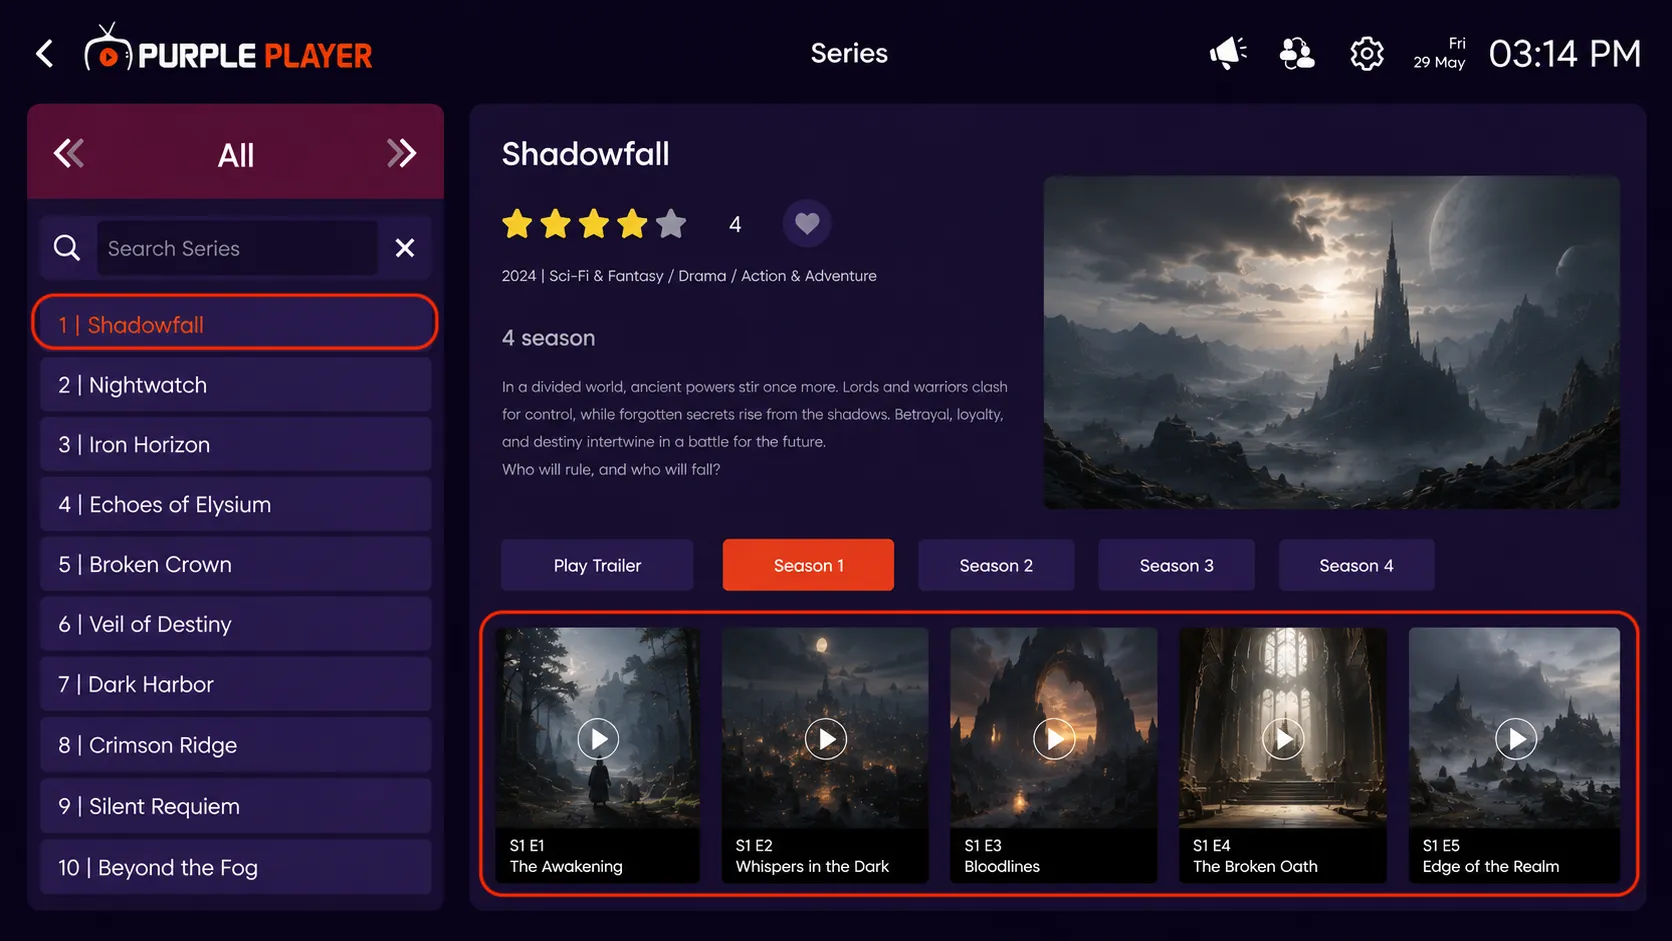Click the Shadowfall castle poster image
Screen dimensions: 1672x941
click(1332, 342)
